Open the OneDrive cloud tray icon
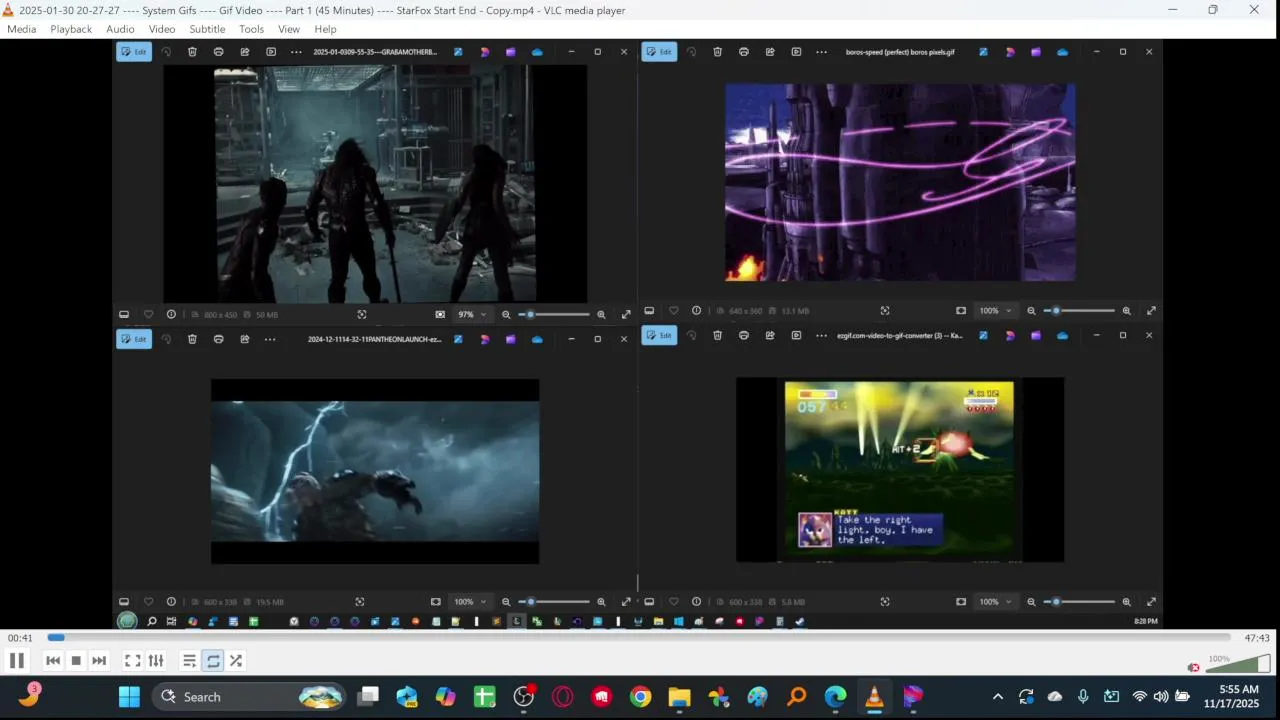This screenshot has width=1280, height=720. (1055, 697)
